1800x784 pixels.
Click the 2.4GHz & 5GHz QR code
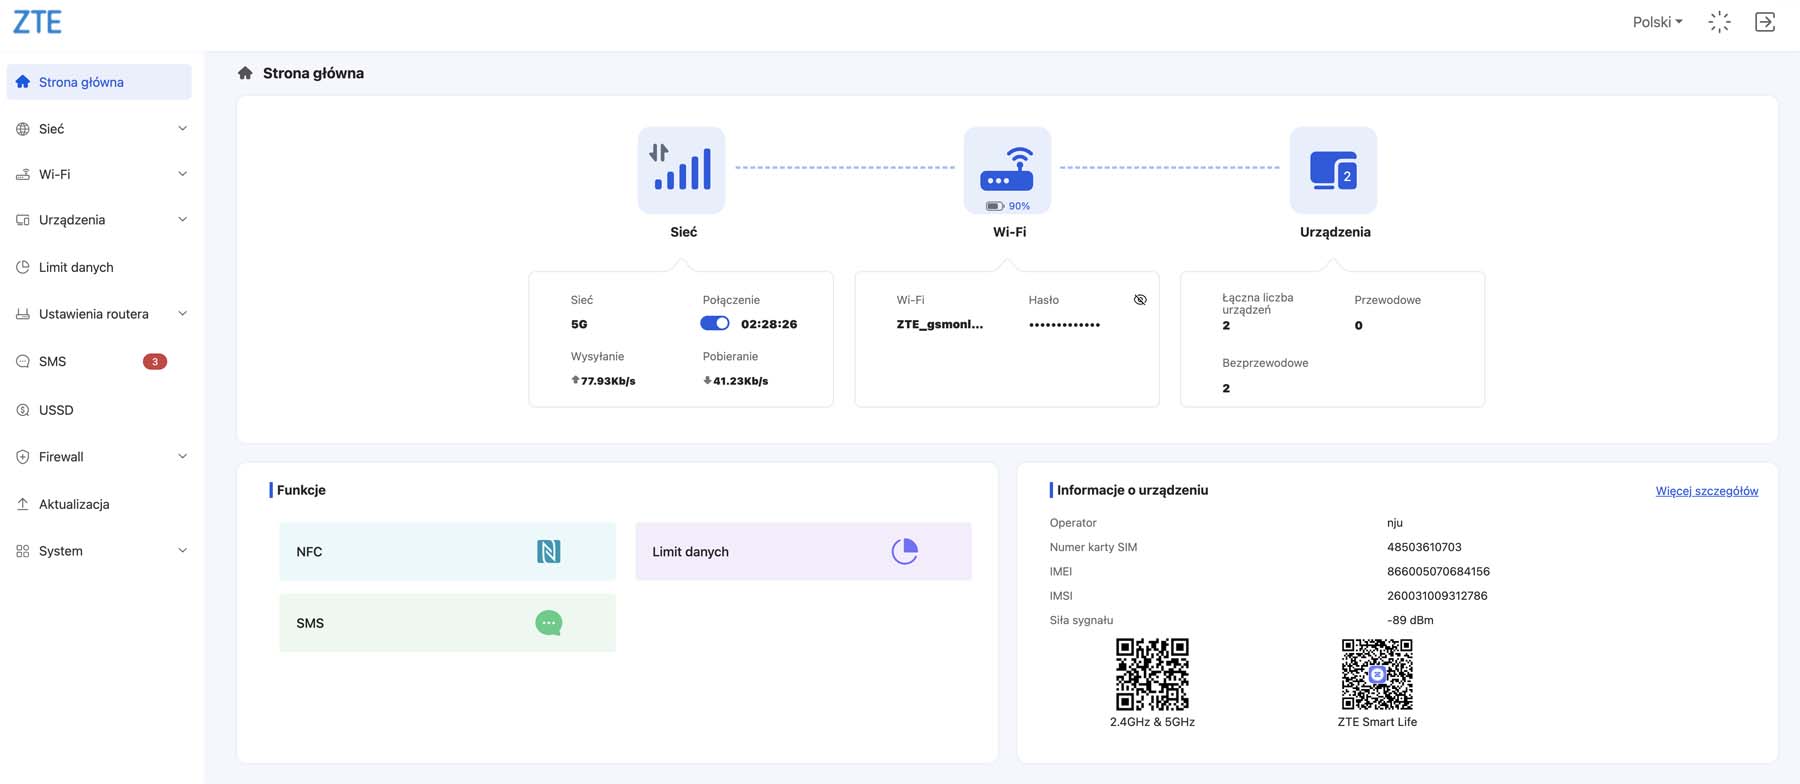coord(1152,674)
